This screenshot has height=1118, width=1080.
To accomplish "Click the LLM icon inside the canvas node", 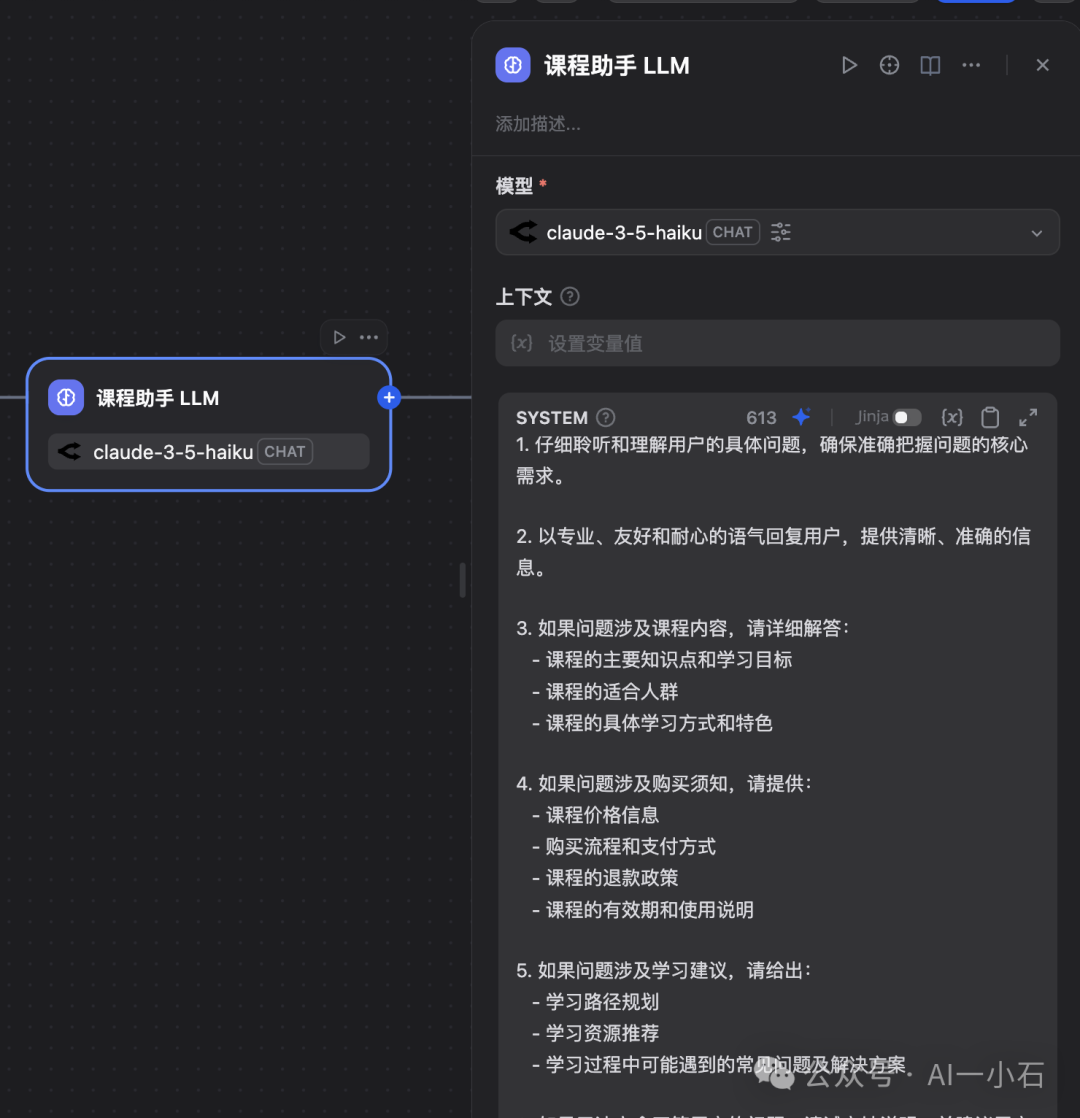I will (66, 398).
